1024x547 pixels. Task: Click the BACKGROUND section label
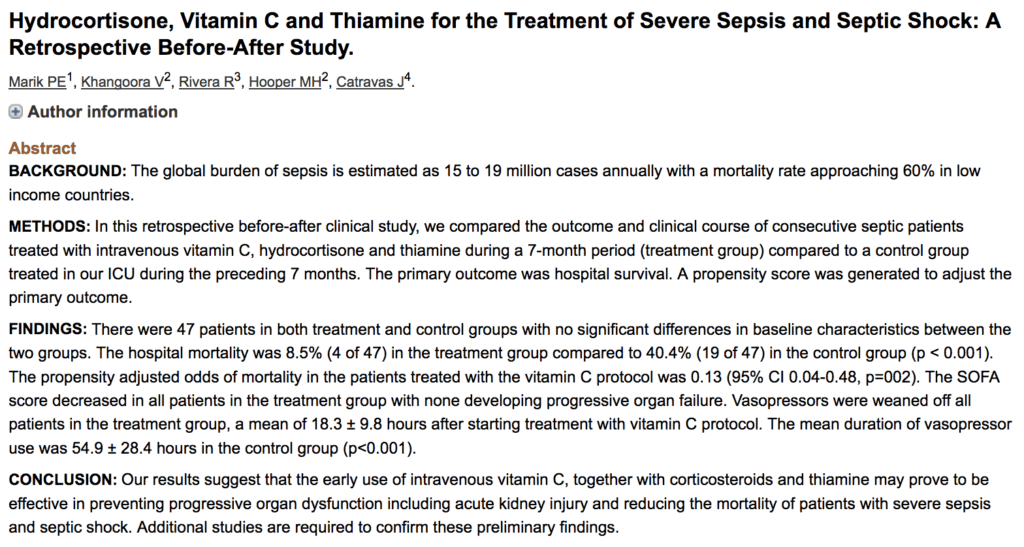(67, 171)
